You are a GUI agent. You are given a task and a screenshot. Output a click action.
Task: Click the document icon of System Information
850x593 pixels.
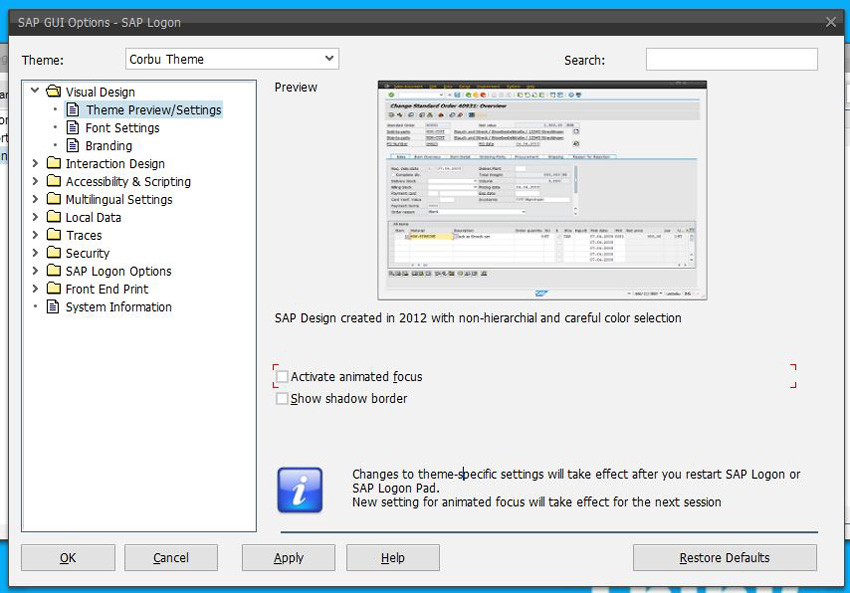[x=53, y=307]
